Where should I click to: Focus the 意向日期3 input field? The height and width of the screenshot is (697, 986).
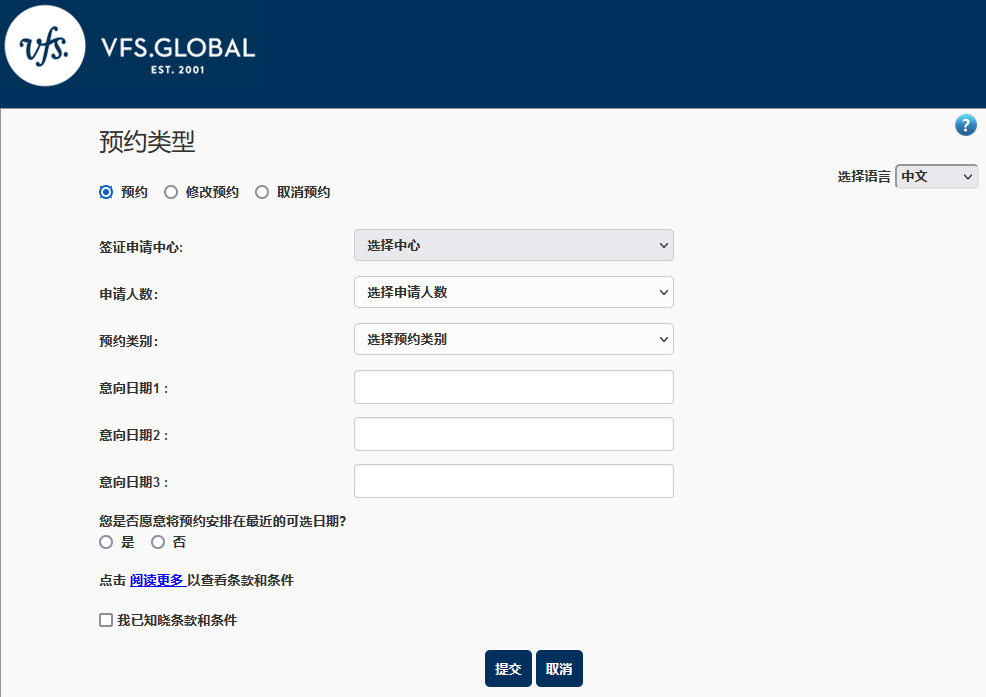(514, 481)
